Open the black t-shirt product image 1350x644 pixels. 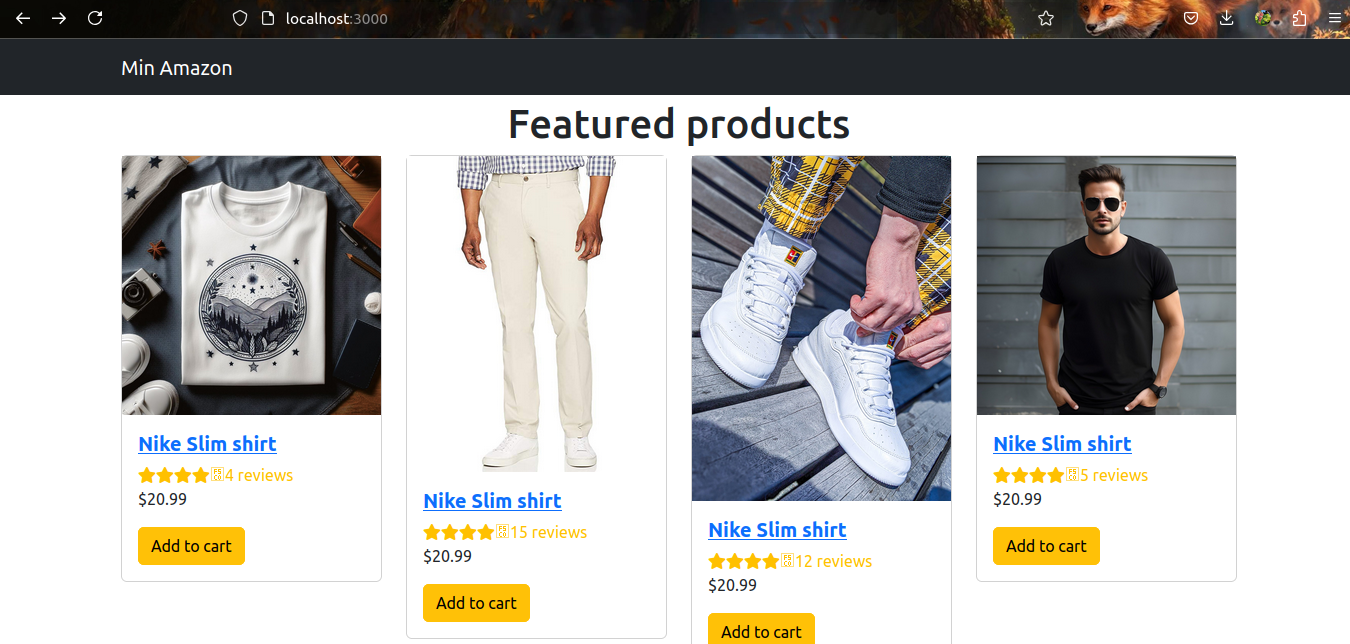1106,285
